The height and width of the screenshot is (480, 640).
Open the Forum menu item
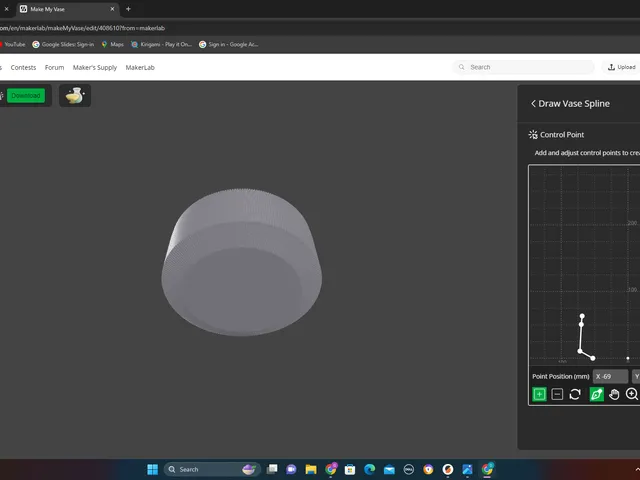[54, 67]
